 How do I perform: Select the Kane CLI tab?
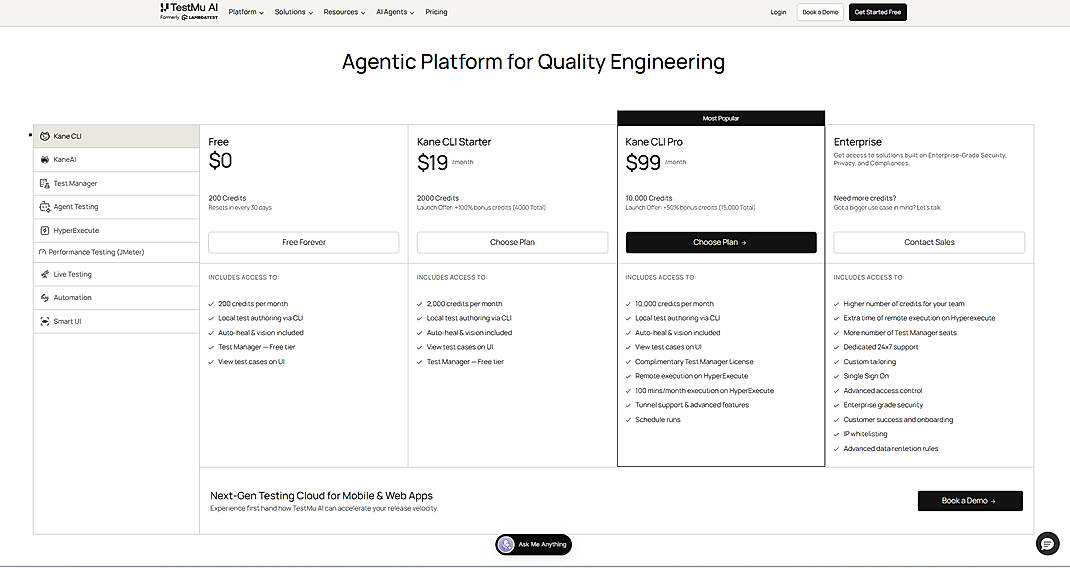coord(117,137)
